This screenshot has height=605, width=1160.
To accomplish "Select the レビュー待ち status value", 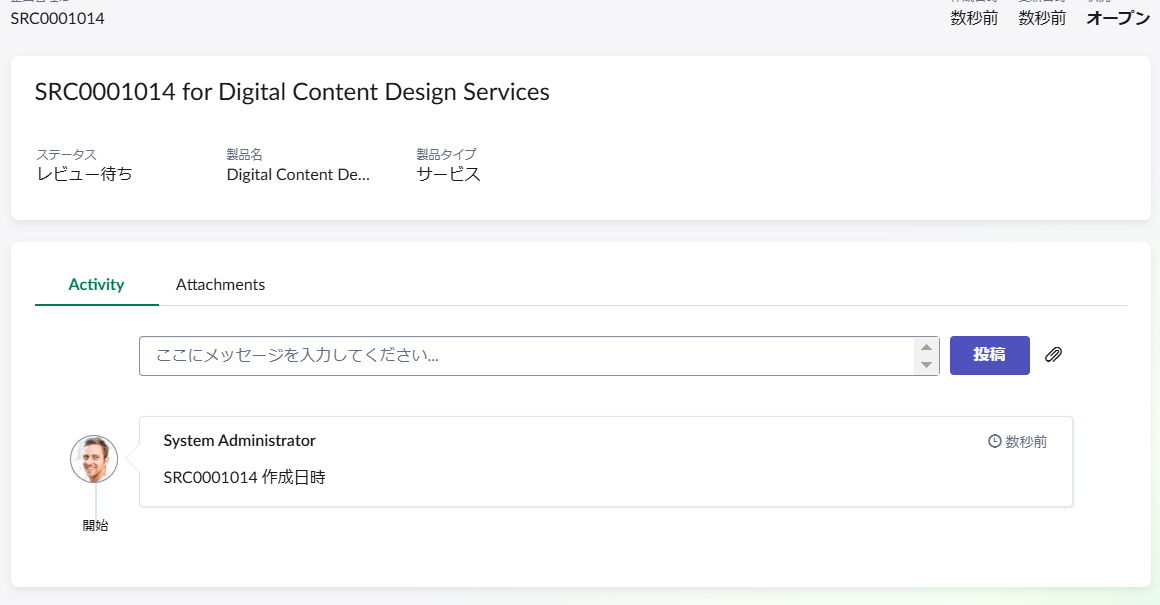I will pyautogui.click(x=84, y=174).
